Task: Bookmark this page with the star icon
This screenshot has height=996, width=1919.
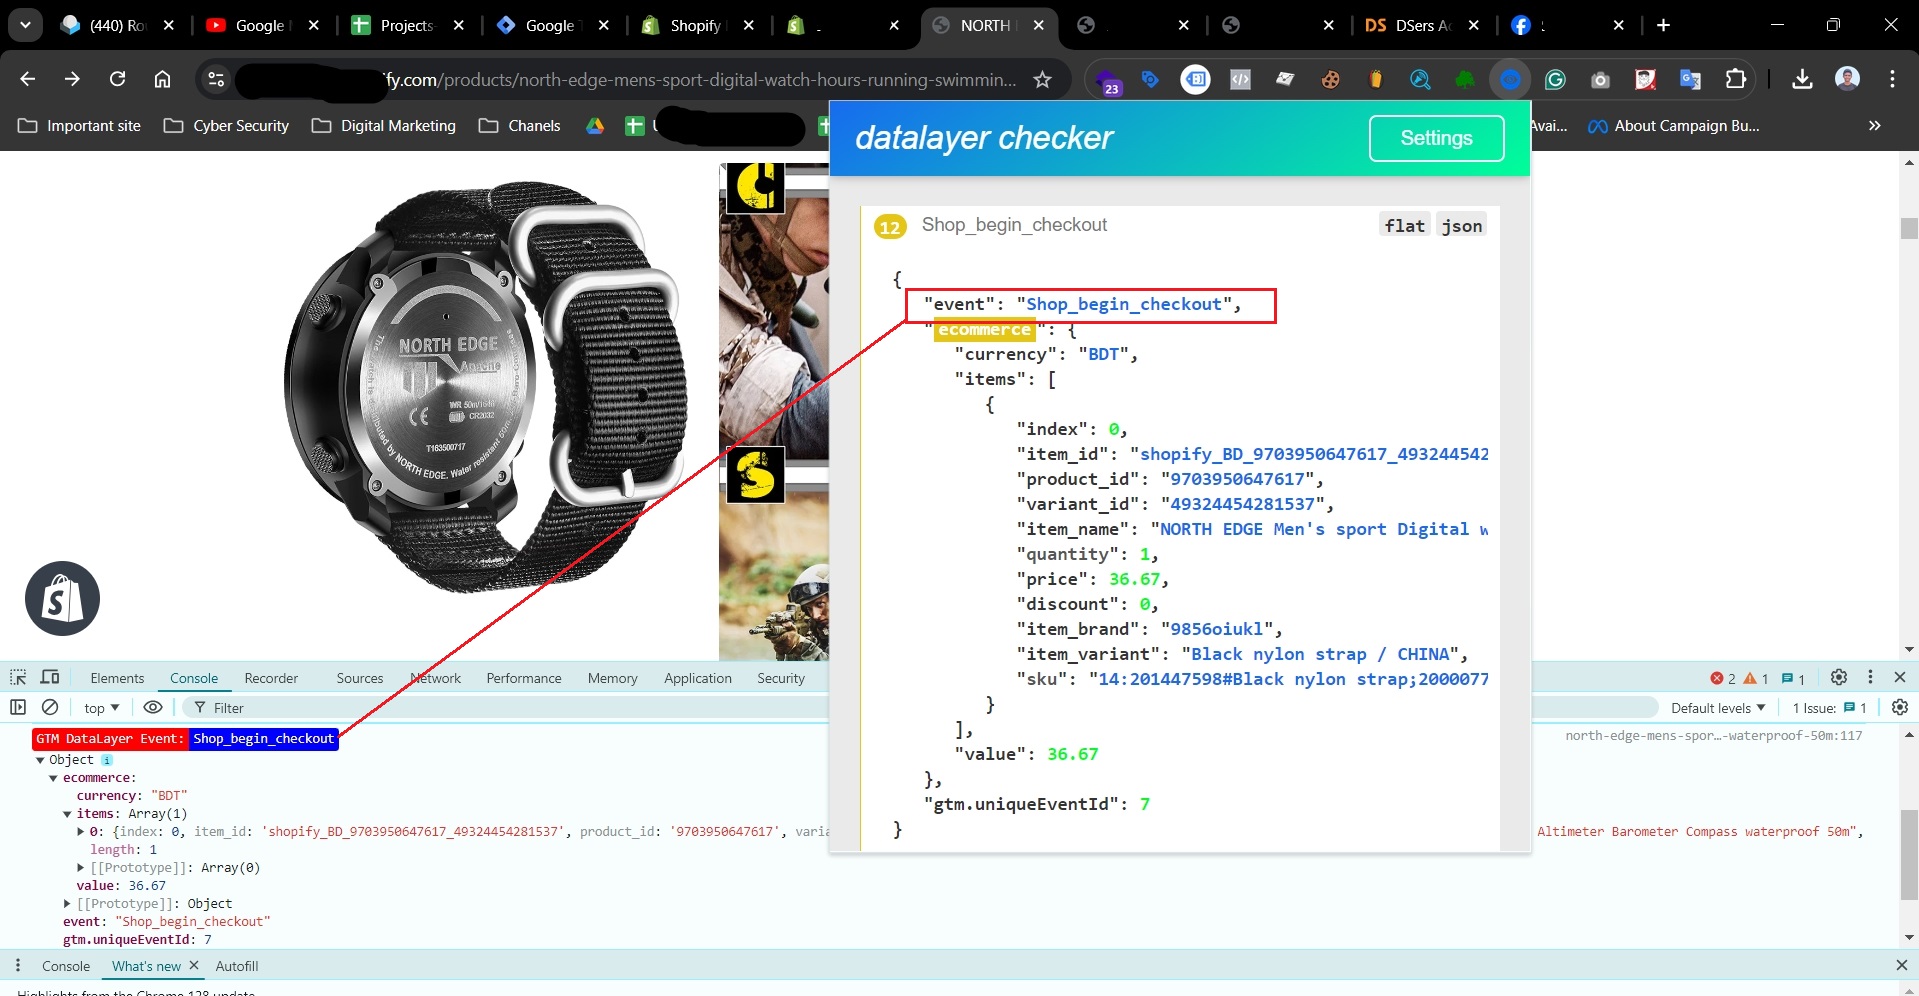Action: pyautogui.click(x=1042, y=79)
